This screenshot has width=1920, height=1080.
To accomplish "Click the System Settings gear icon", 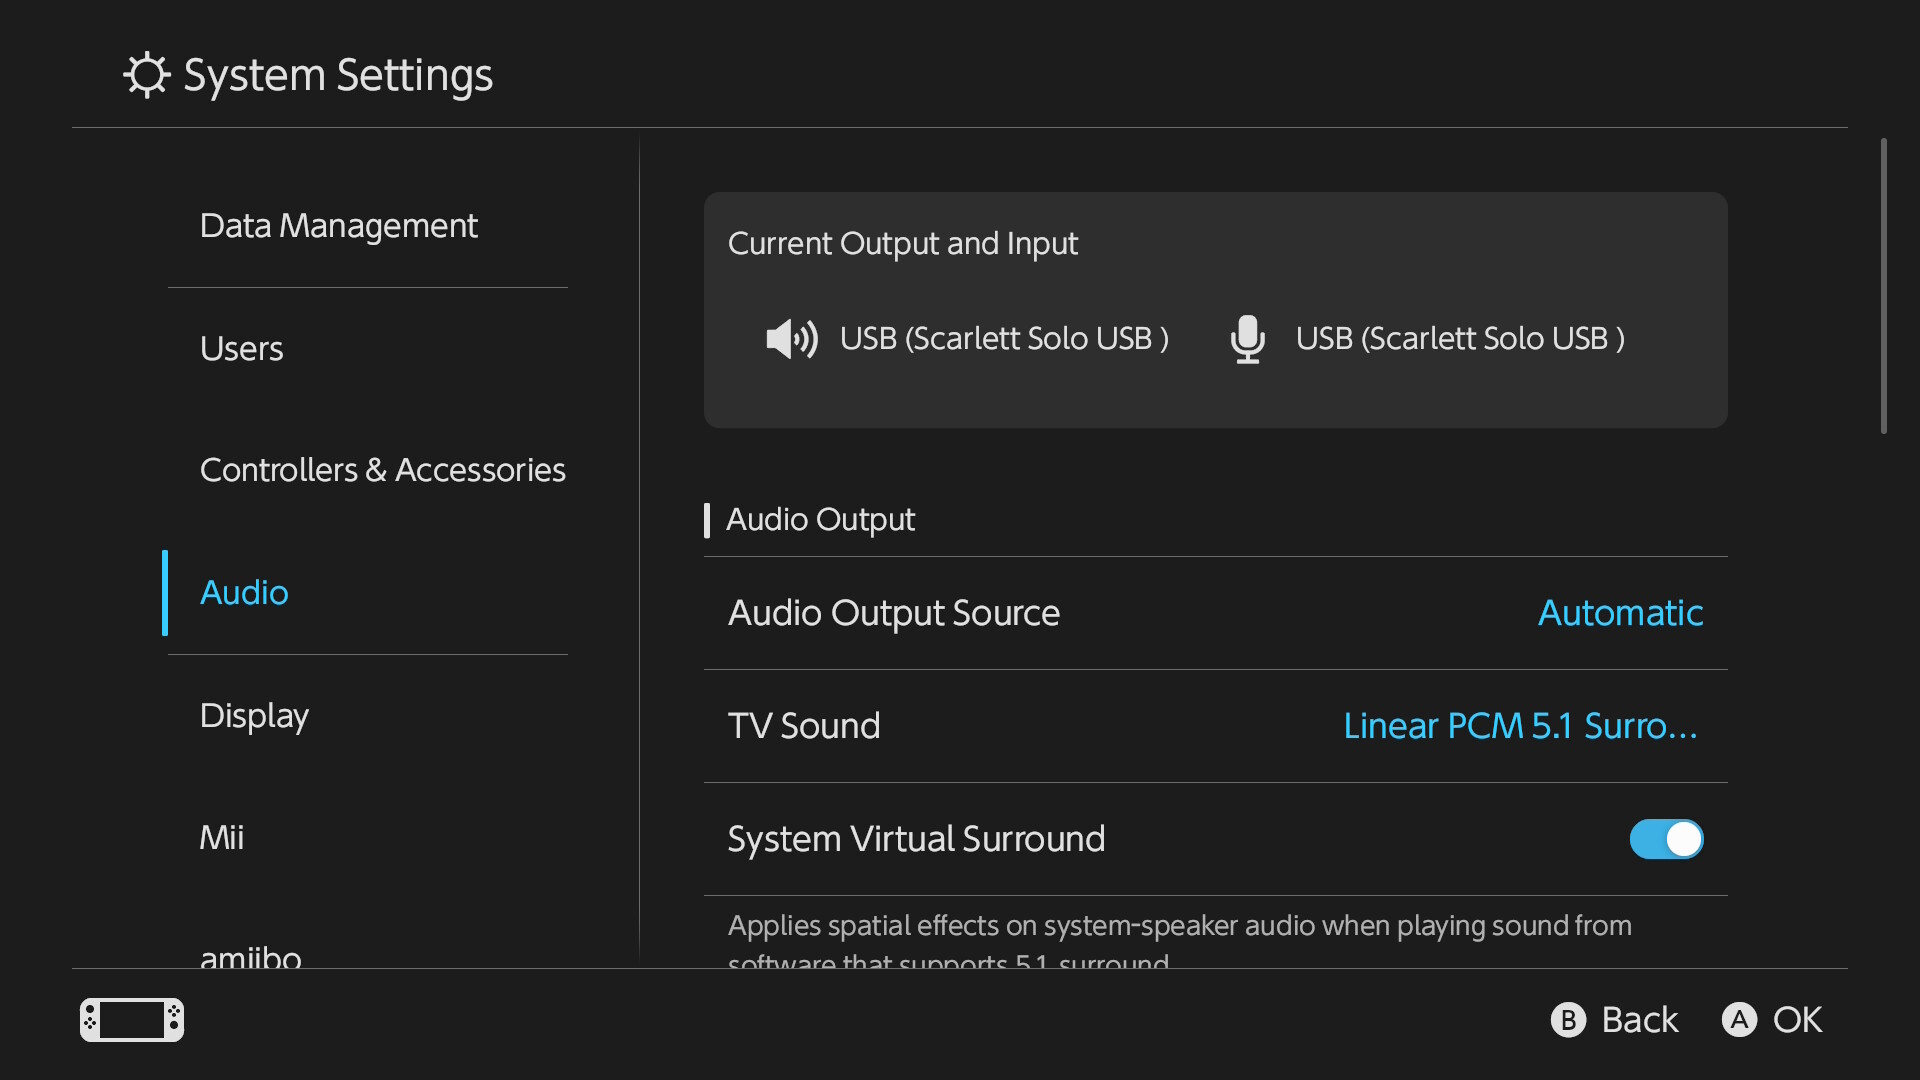I will click(x=147, y=75).
